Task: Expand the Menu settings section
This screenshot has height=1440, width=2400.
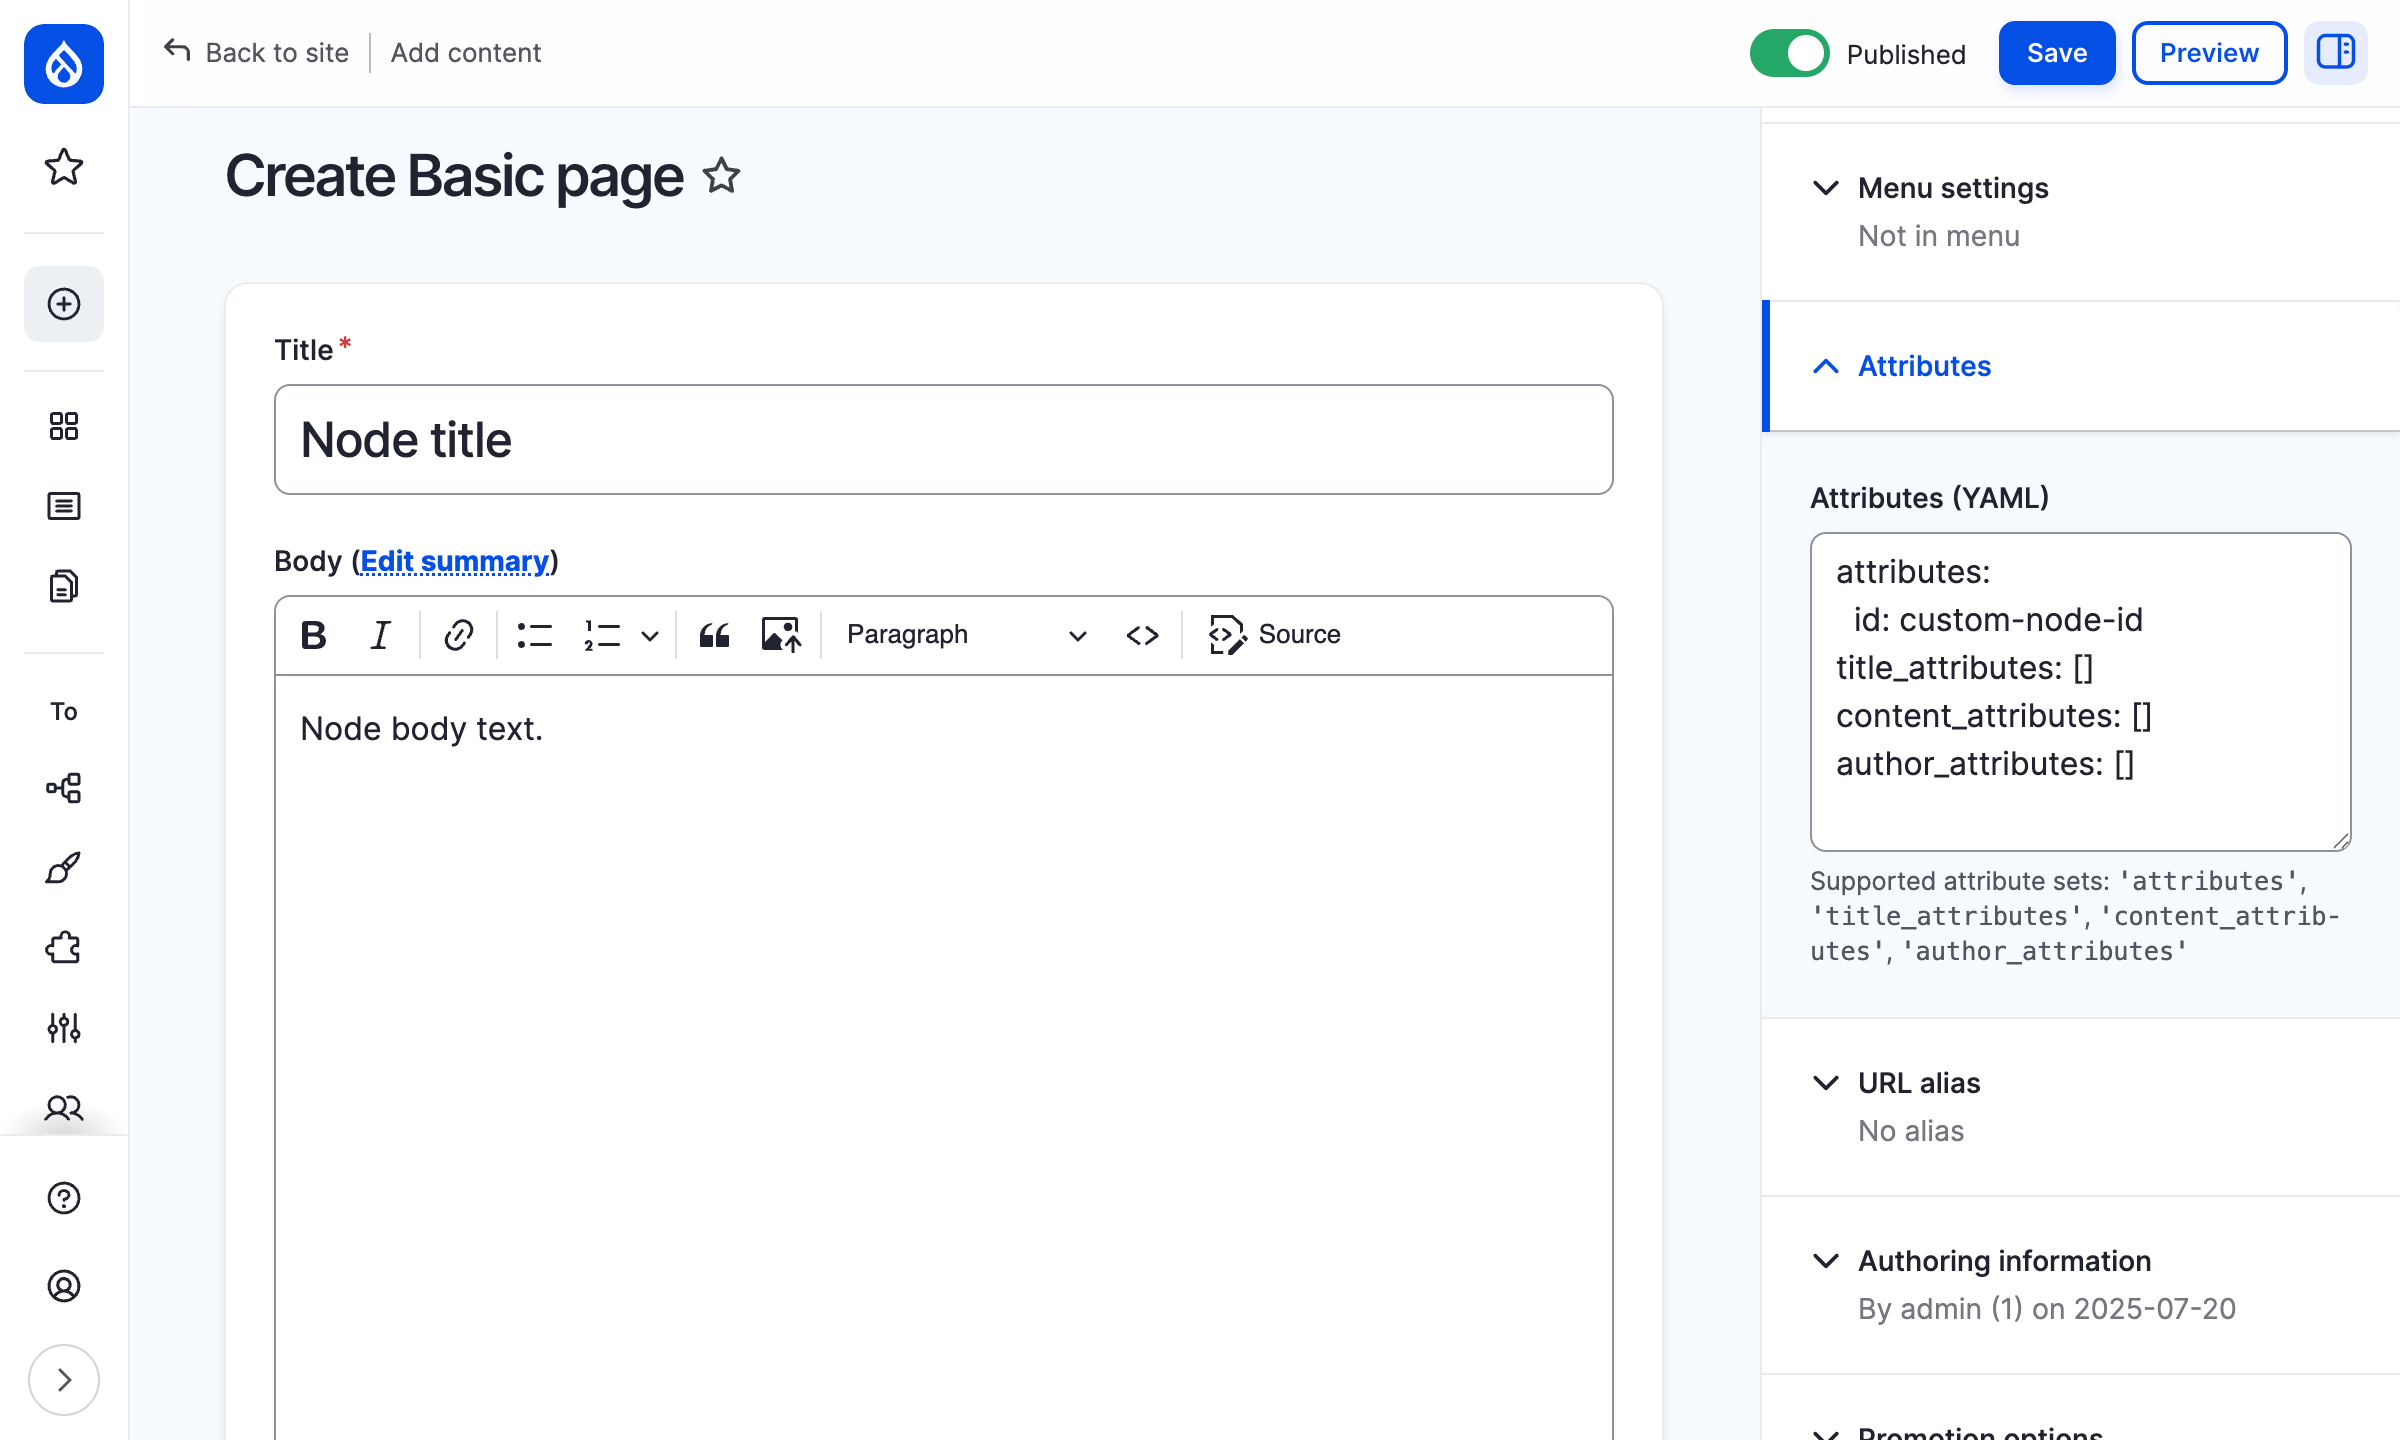Action: click(1952, 188)
